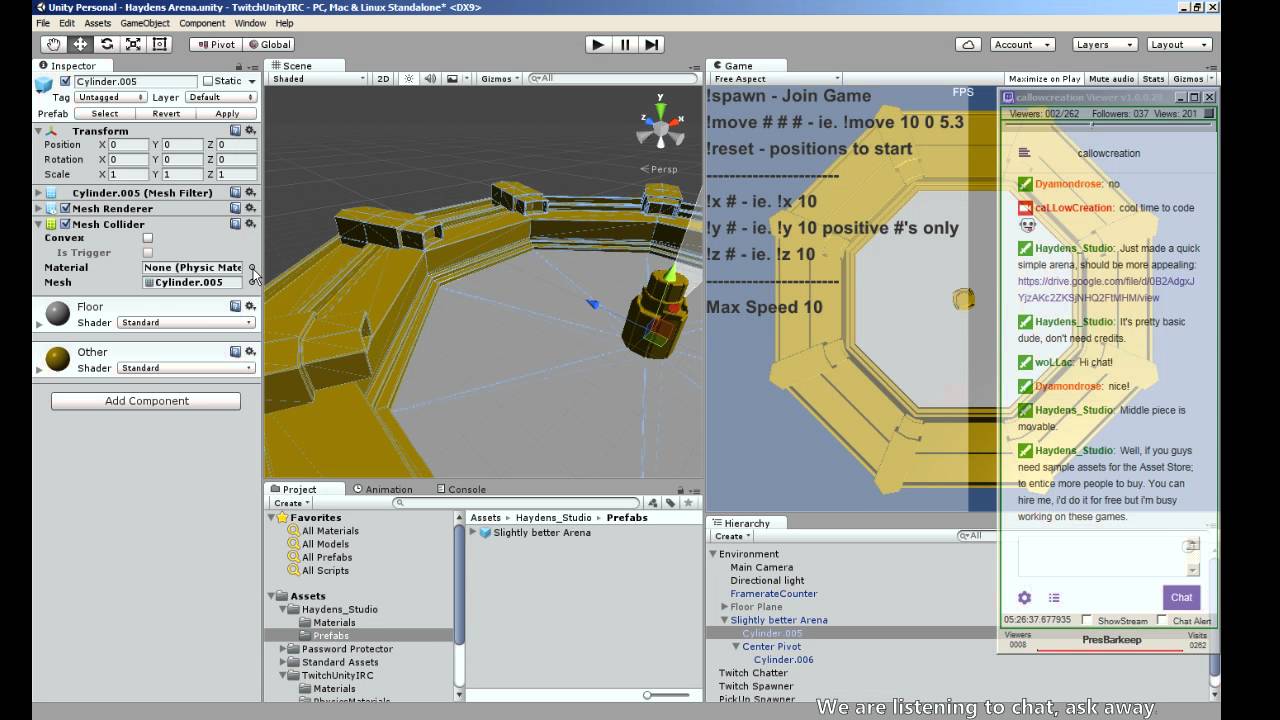The width and height of the screenshot is (1280, 720).
Task: Open Mesh Renderer gear settings
Action: pyautogui.click(x=250, y=208)
